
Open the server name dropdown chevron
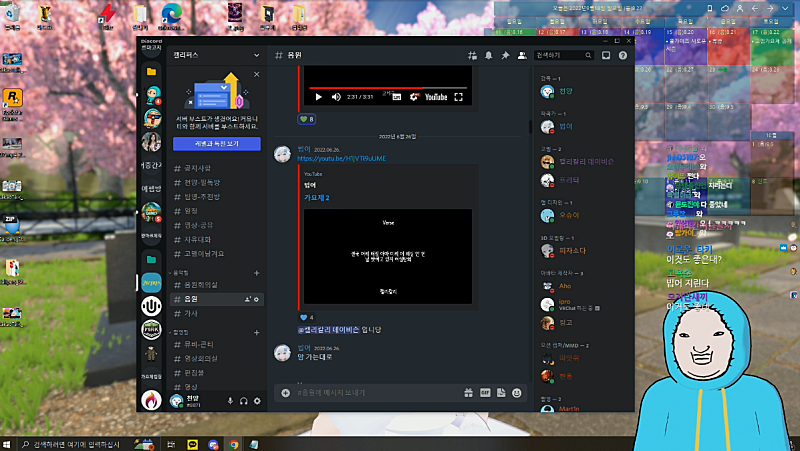tap(256, 55)
